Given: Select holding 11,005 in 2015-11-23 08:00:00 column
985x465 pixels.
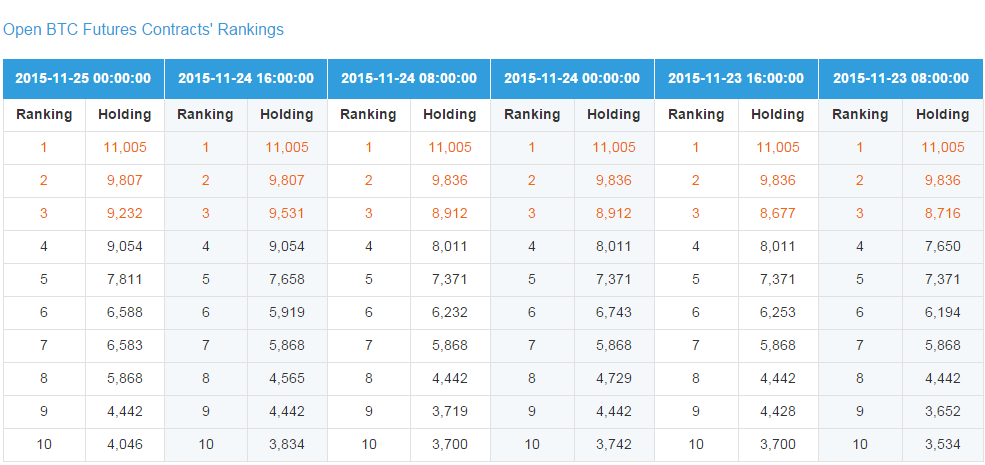Looking at the screenshot, I should point(942,148).
